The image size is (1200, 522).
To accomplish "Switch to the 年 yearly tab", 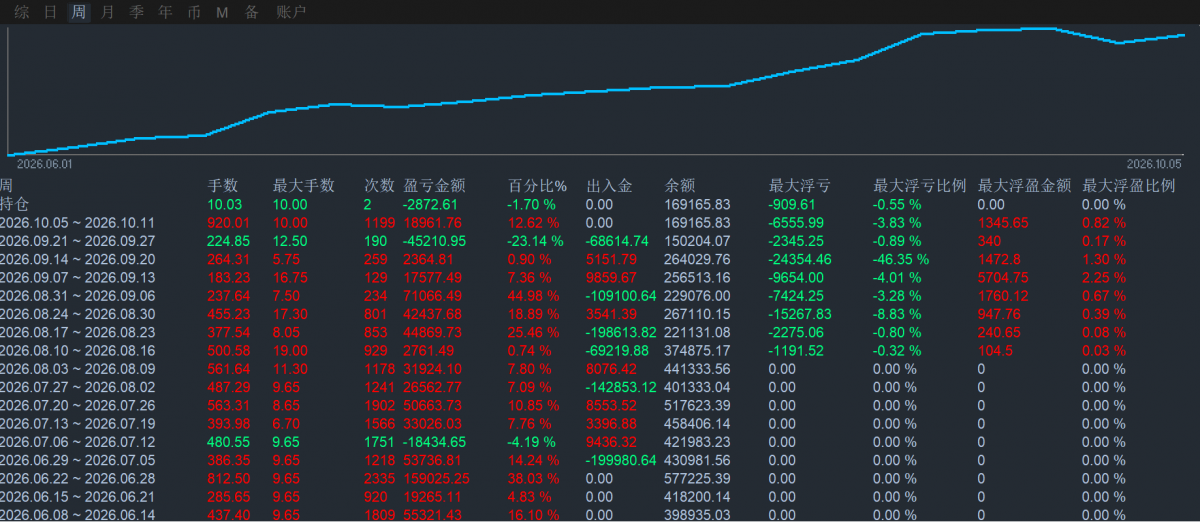I will coord(165,12).
